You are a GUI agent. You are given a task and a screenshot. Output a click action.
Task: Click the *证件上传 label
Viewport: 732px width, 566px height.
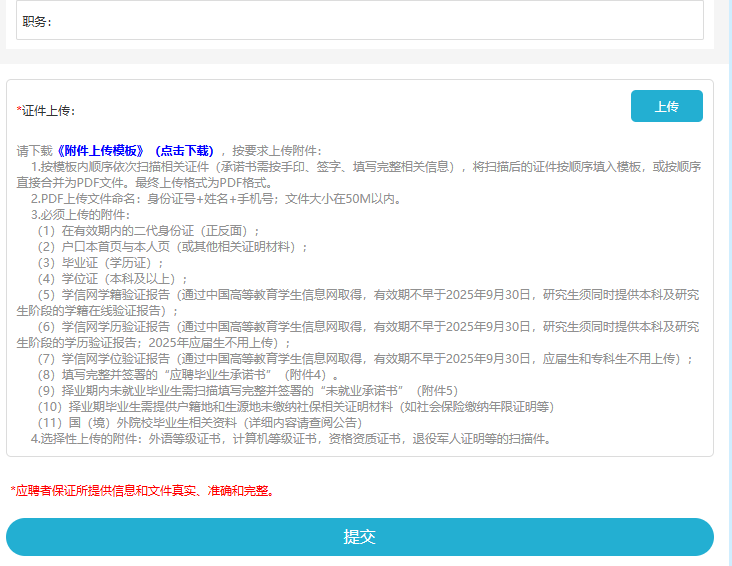(x=46, y=110)
